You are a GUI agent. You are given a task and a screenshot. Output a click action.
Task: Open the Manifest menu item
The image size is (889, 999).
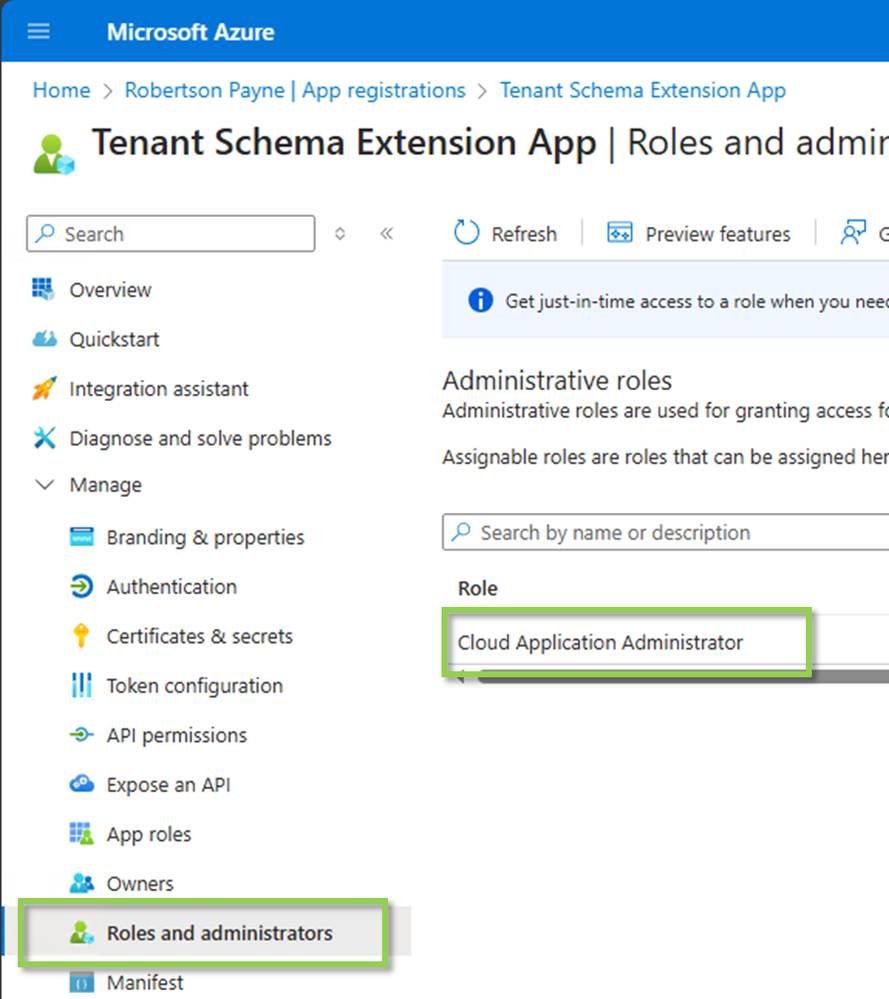click(145, 982)
